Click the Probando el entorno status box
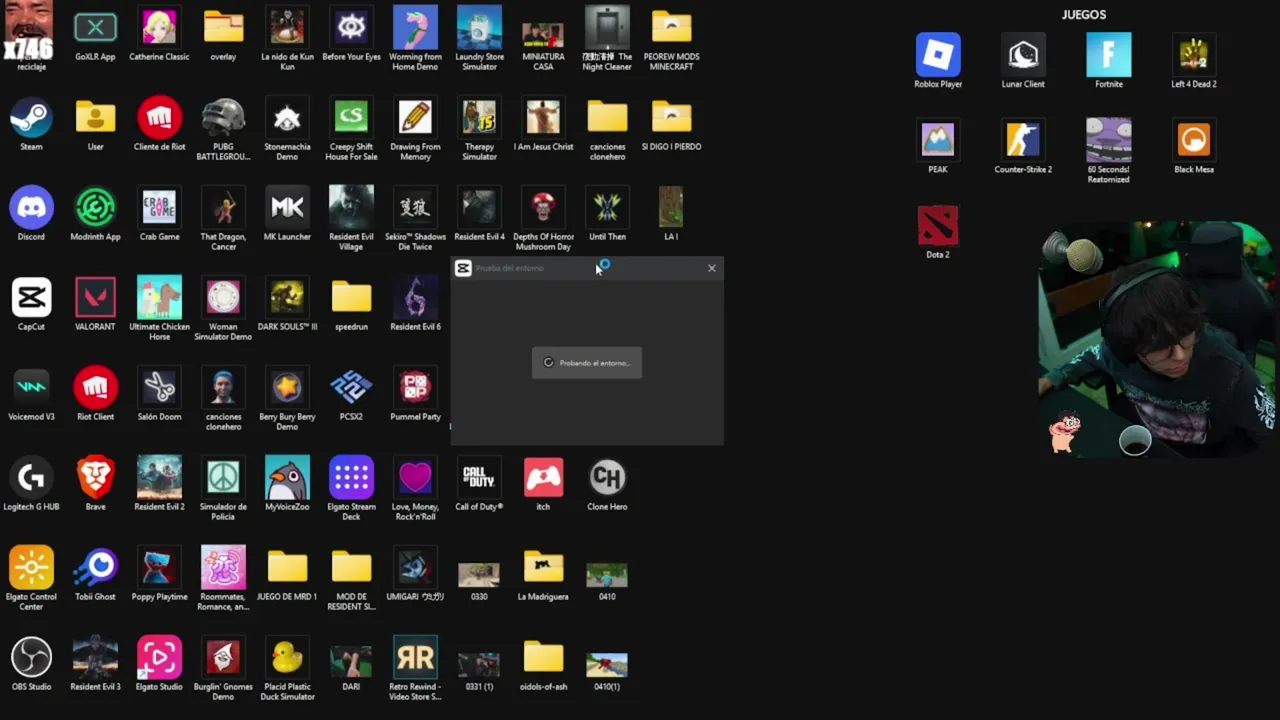The image size is (1280, 720). [587, 363]
